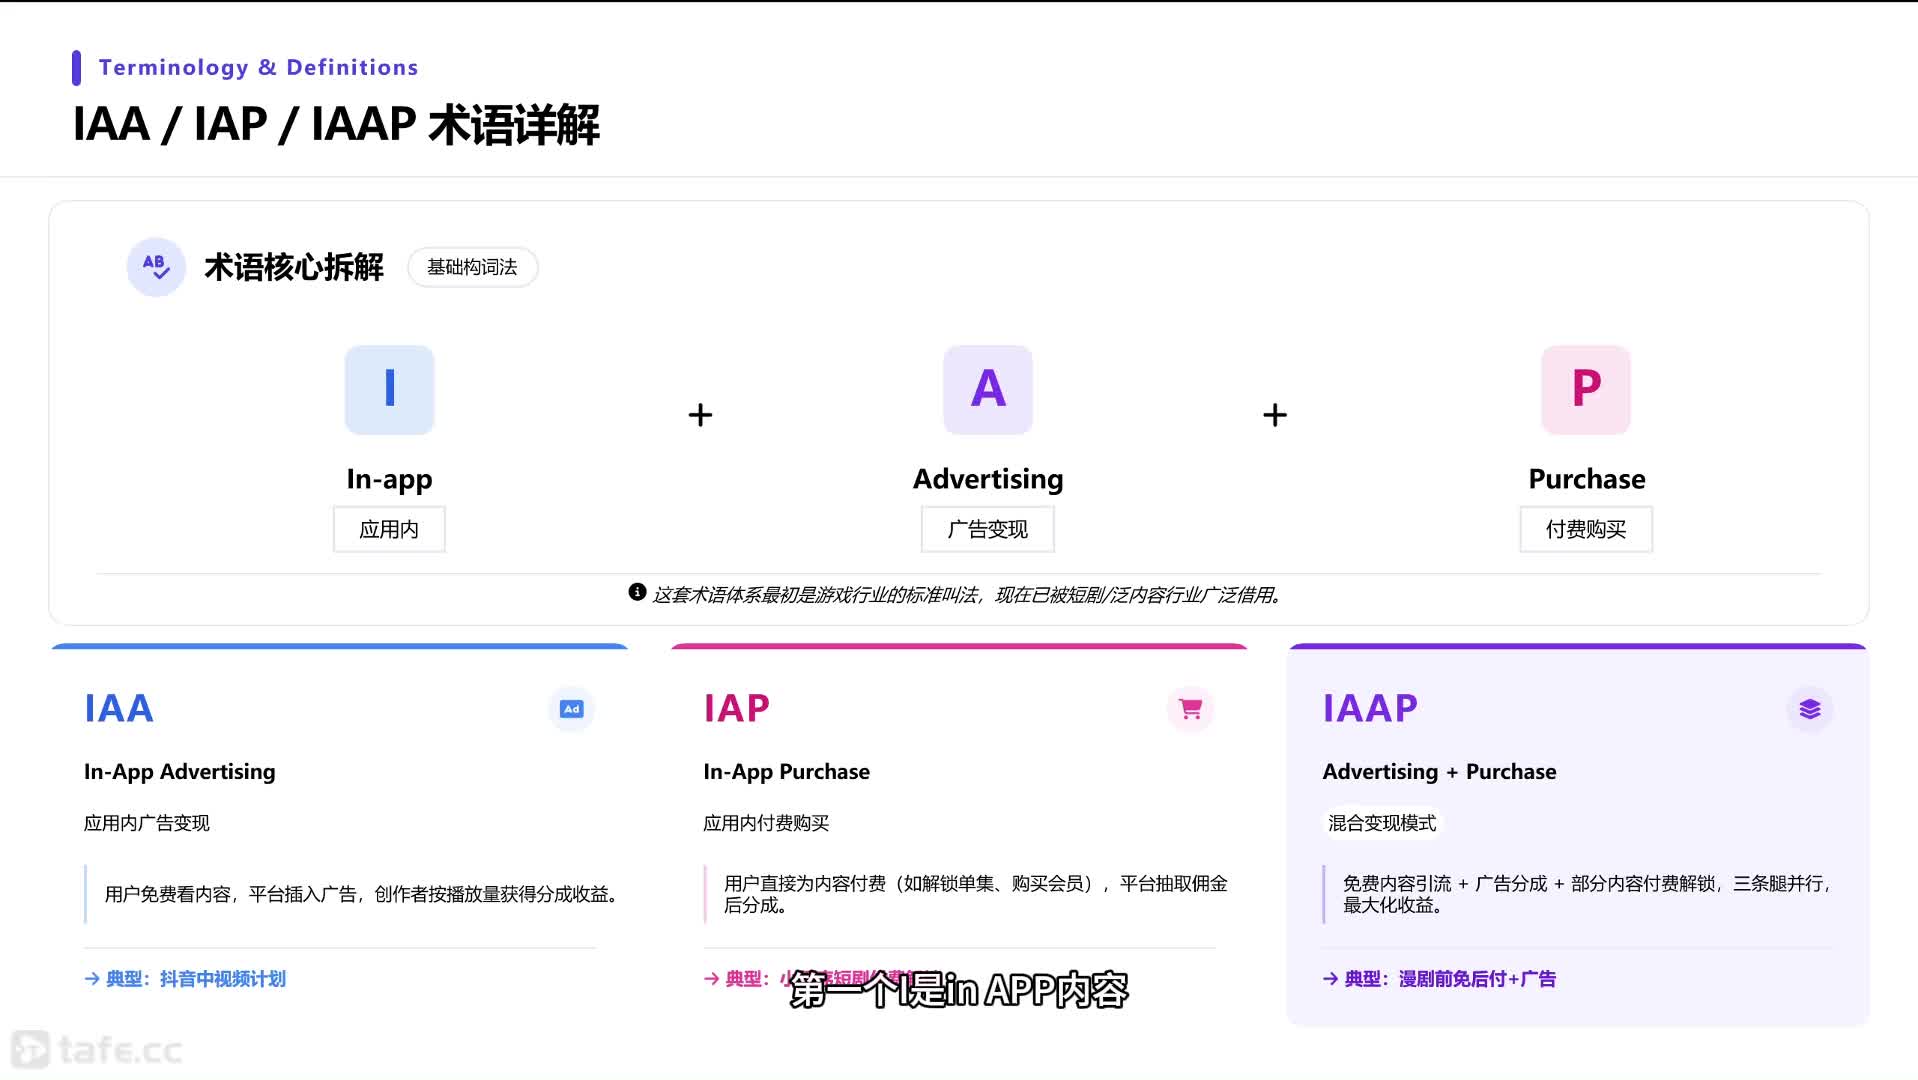Viewport: 1918px width, 1080px height.
Task: Click the blue letter I tile
Action: 389,390
